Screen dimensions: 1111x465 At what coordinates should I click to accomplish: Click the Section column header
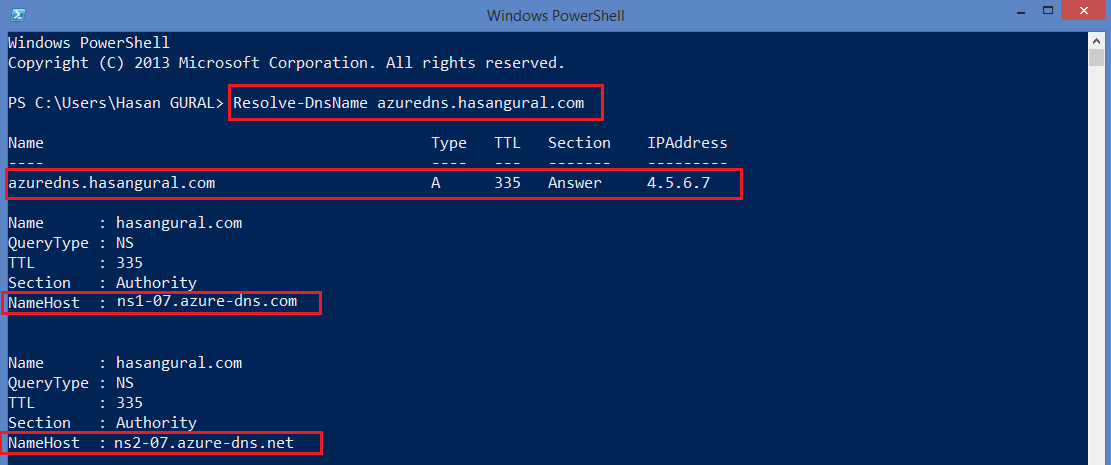point(579,143)
